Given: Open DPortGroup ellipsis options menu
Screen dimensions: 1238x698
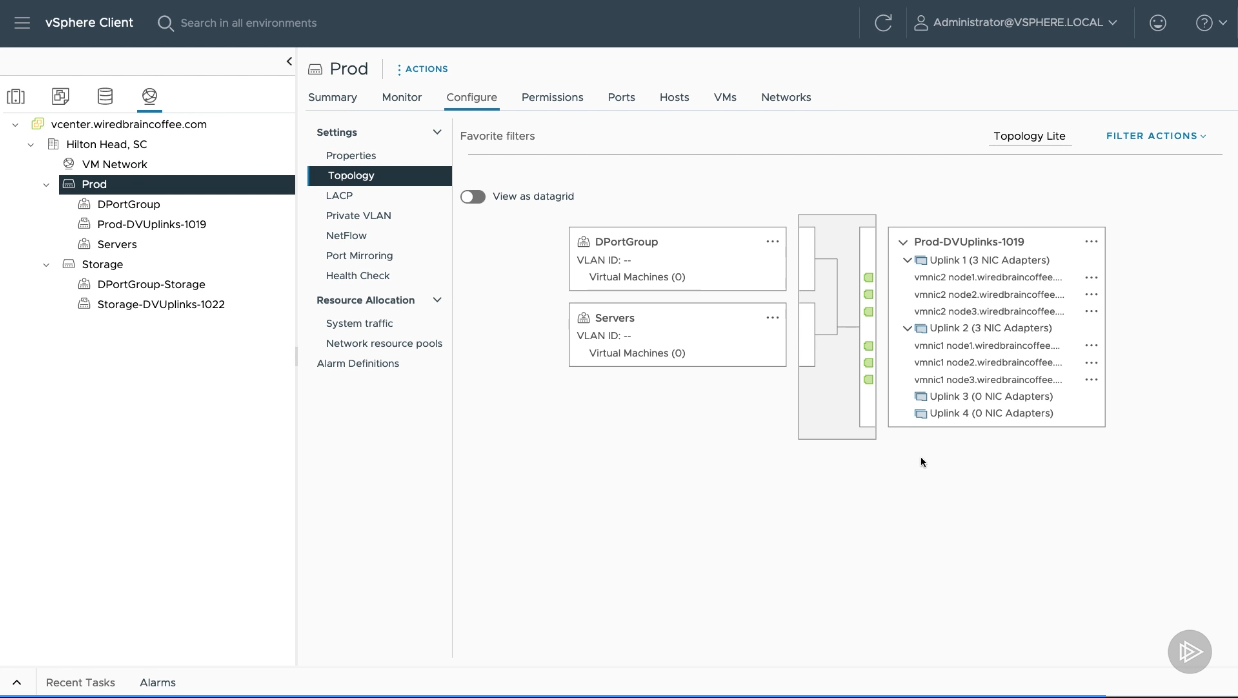Looking at the screenshot, I should 772,242.
